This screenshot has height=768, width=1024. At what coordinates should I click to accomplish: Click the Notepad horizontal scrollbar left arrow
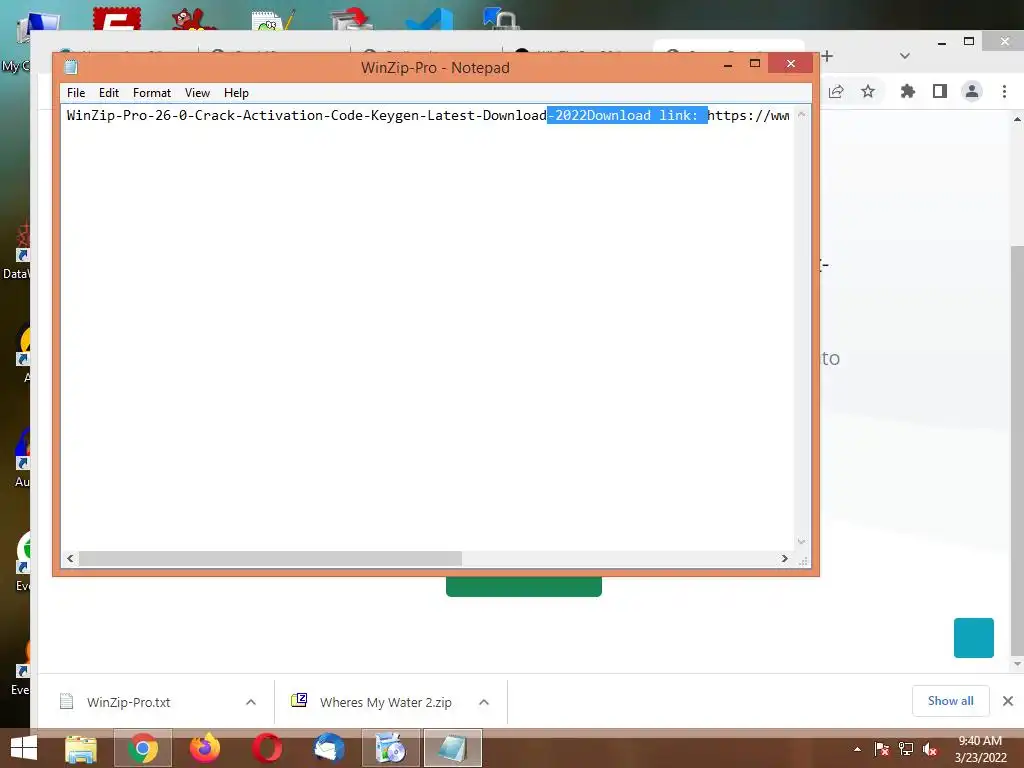[71, 558]
